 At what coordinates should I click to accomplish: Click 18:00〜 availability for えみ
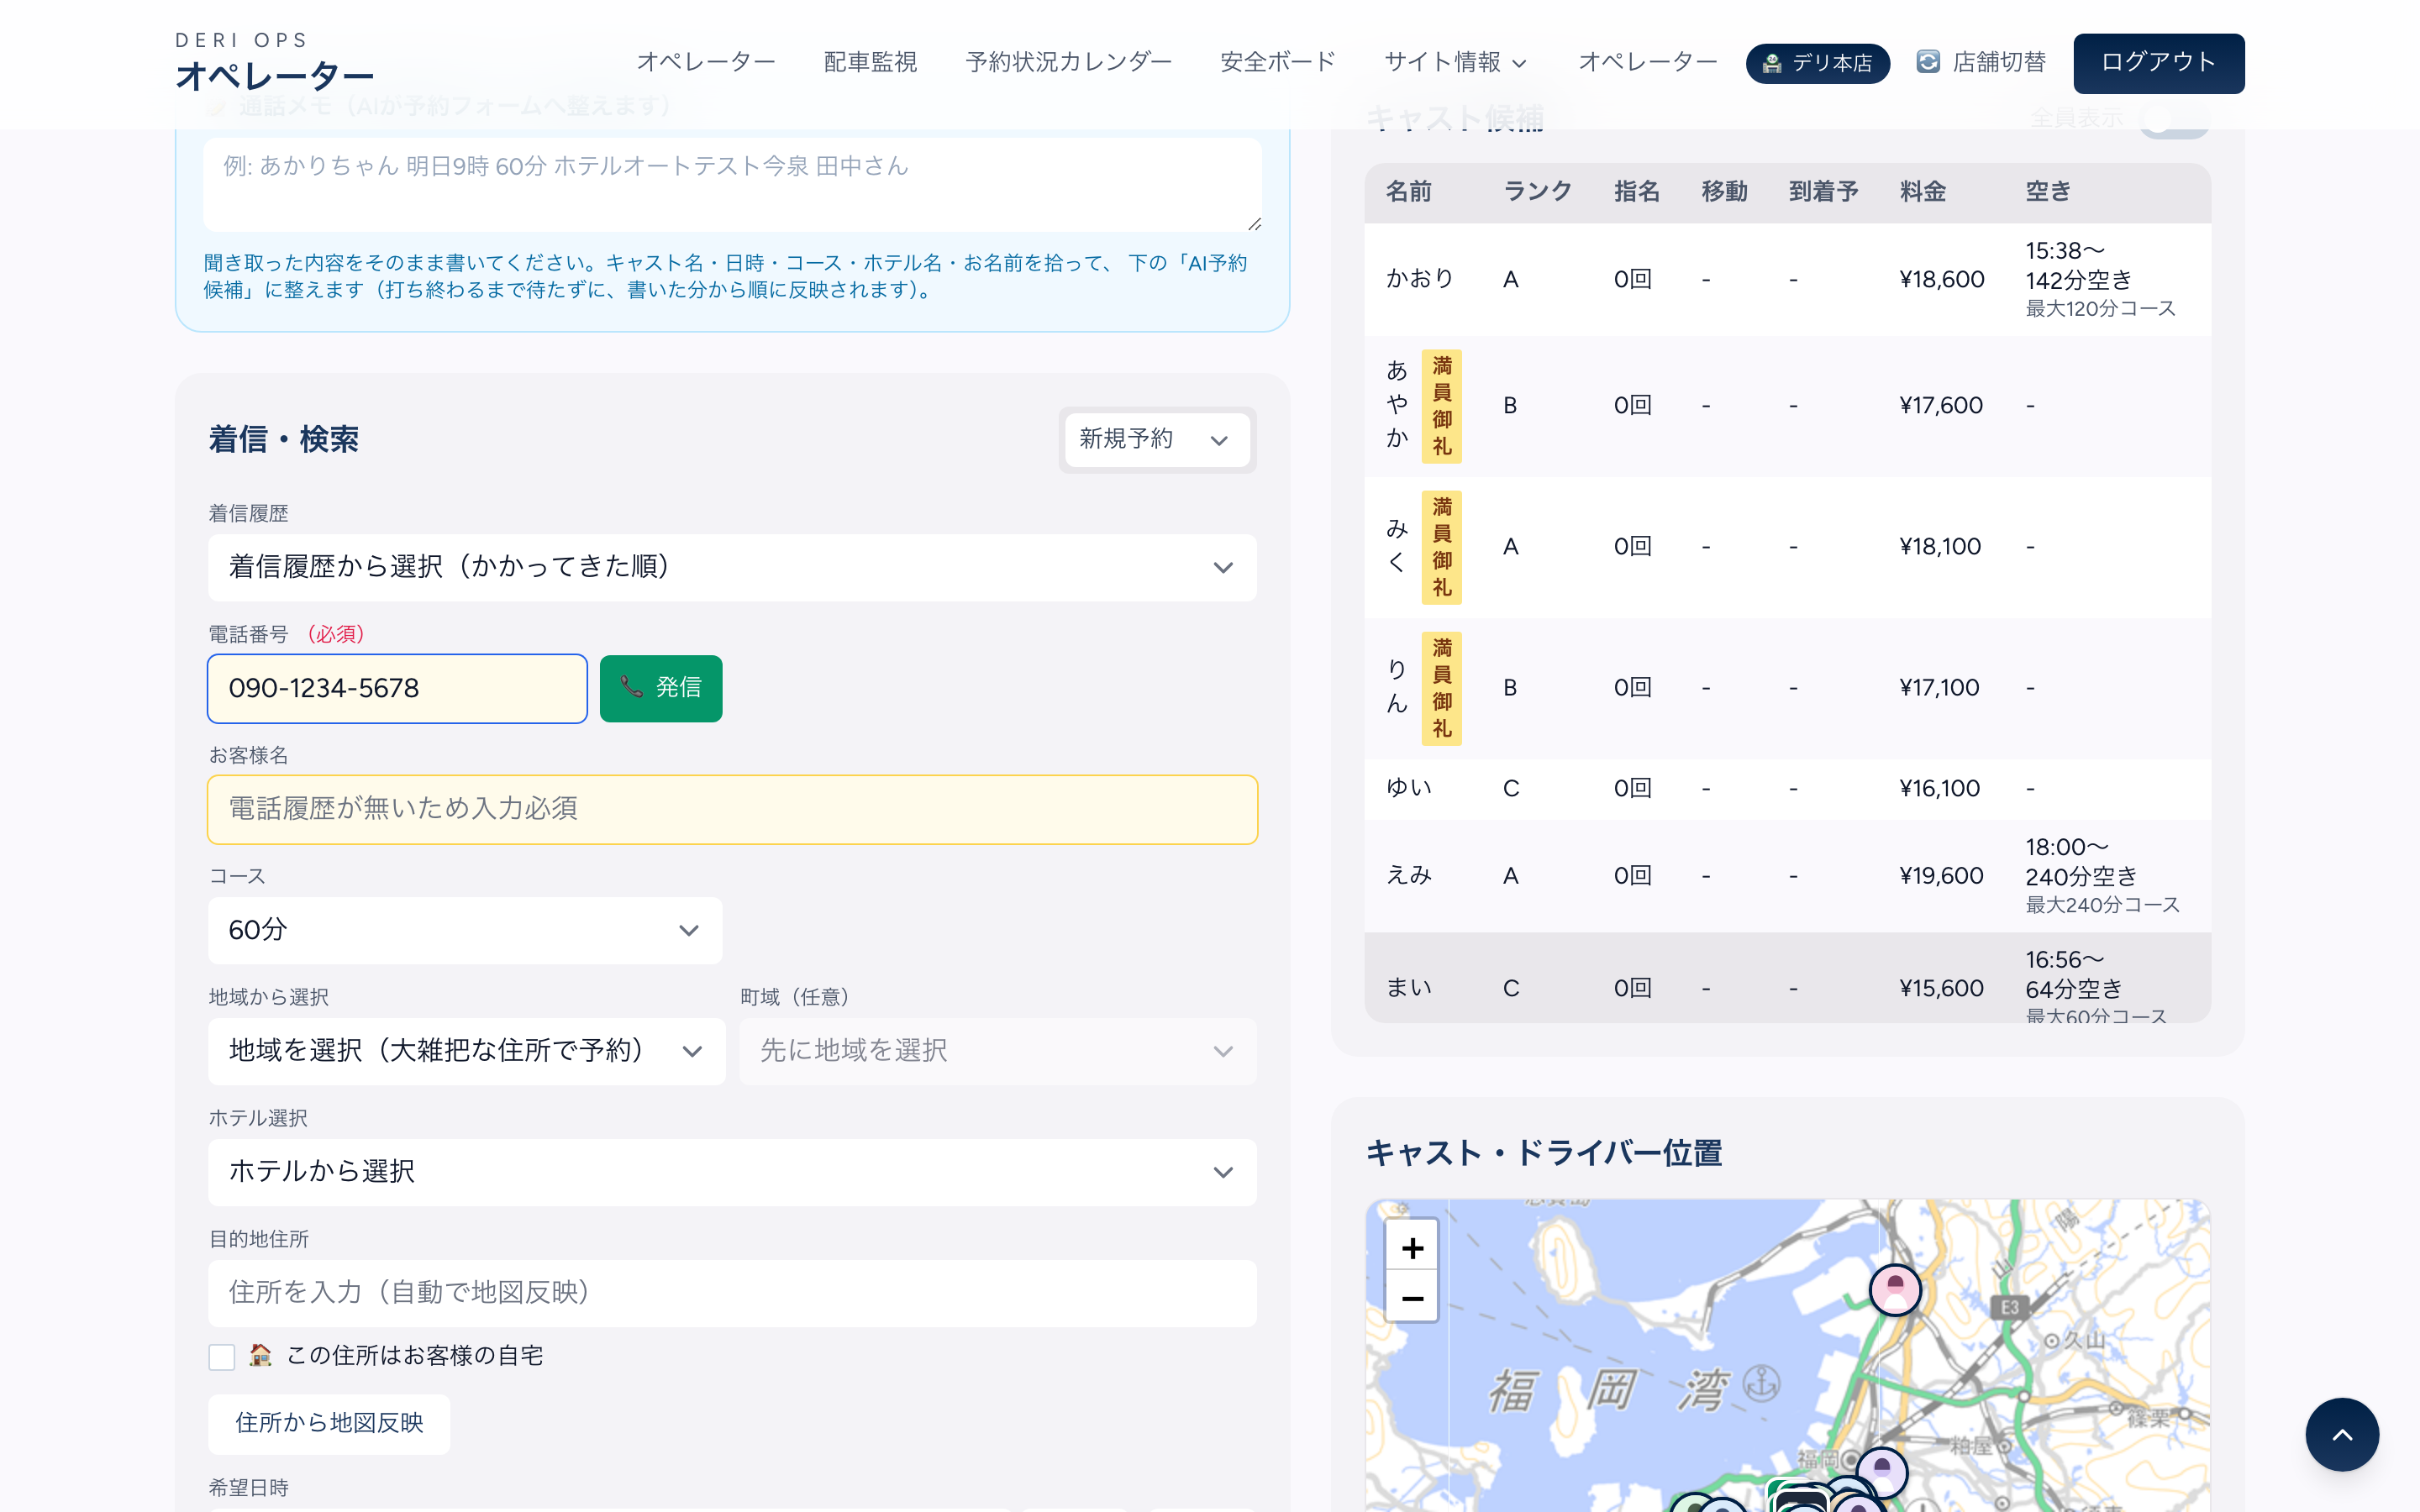click(2066, 847)
